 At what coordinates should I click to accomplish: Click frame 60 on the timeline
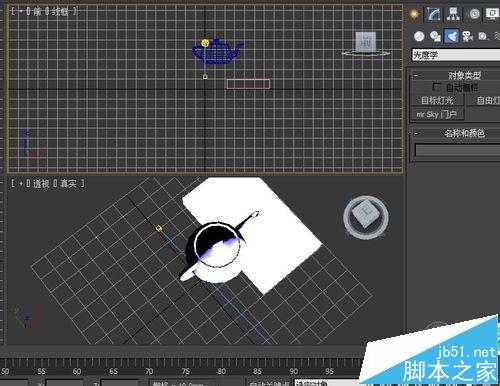pyautogui.click(x=77, y=371)
